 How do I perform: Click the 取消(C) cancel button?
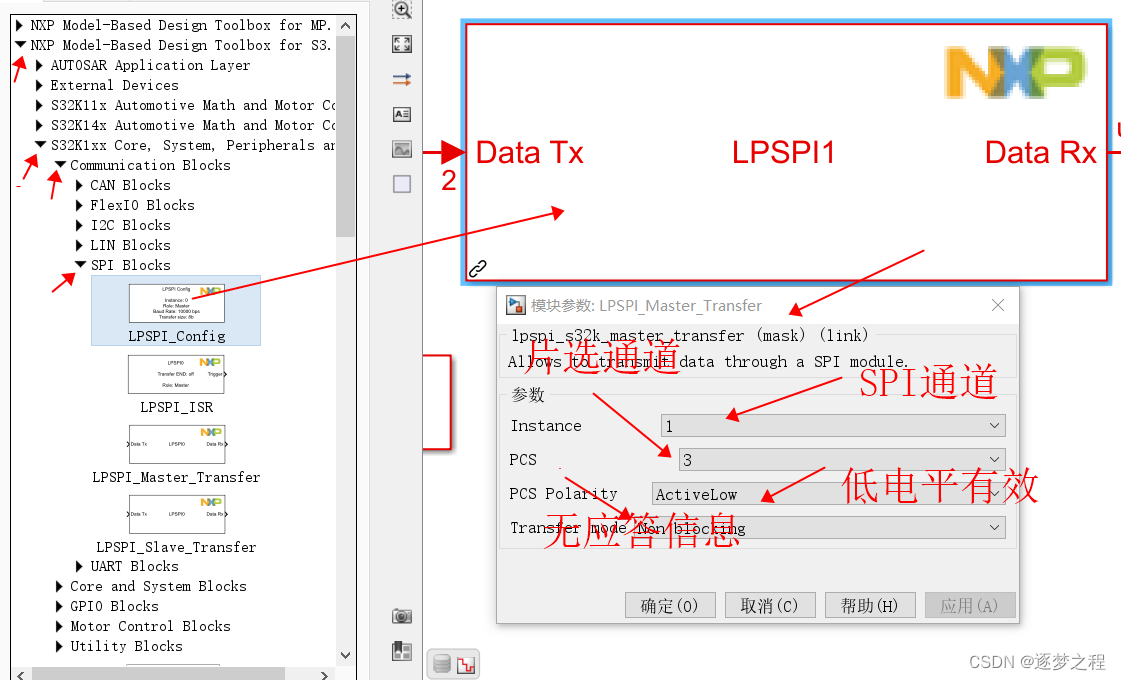(x=770, y=605)
